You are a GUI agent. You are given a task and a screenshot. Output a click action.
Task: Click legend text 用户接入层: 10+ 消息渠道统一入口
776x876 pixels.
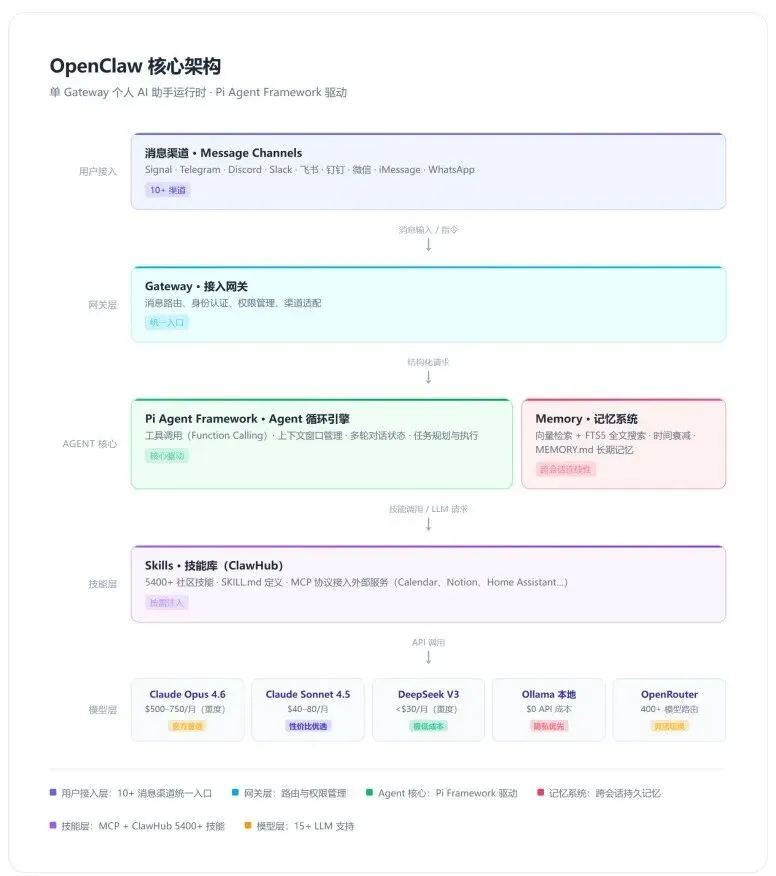[136, 793]
